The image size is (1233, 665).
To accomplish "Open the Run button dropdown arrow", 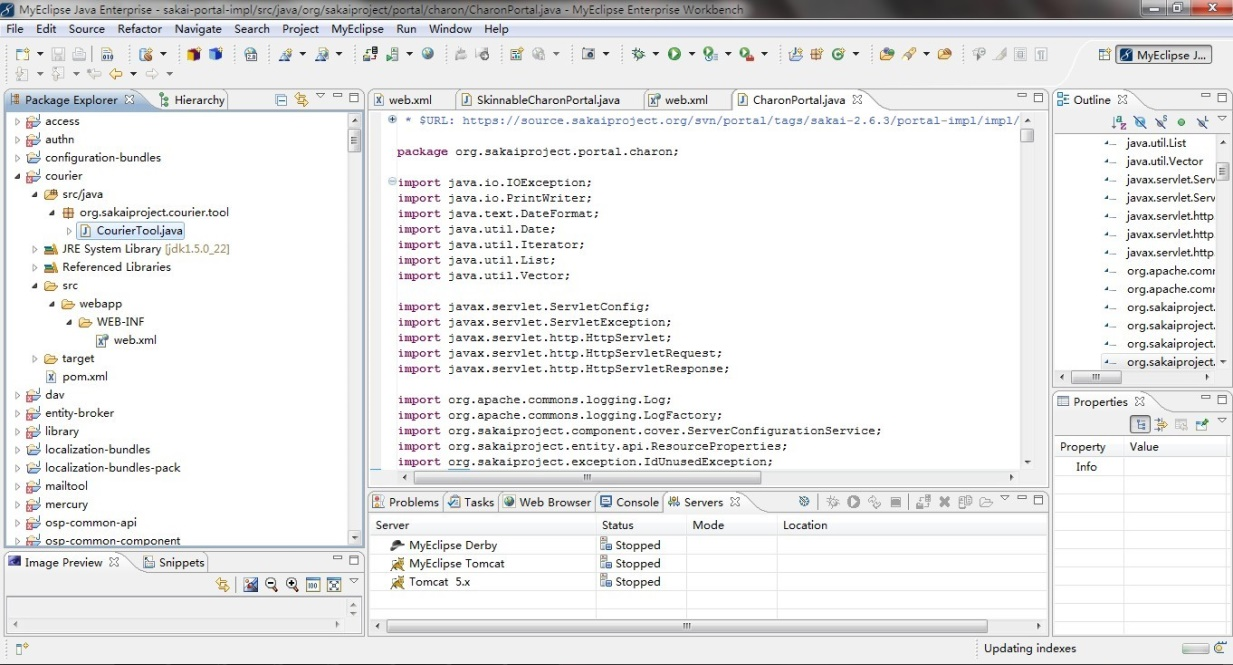I will (x=692, y=54).
